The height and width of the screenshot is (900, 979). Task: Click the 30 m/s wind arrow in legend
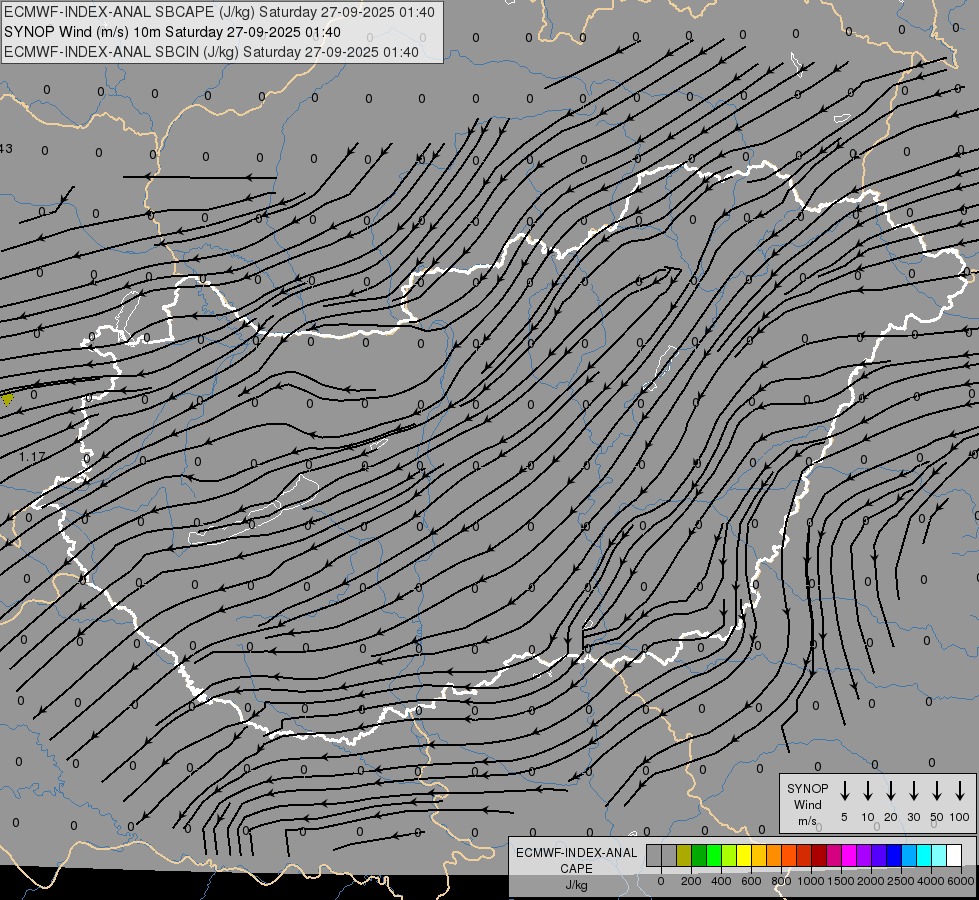(x=913, y=791)
